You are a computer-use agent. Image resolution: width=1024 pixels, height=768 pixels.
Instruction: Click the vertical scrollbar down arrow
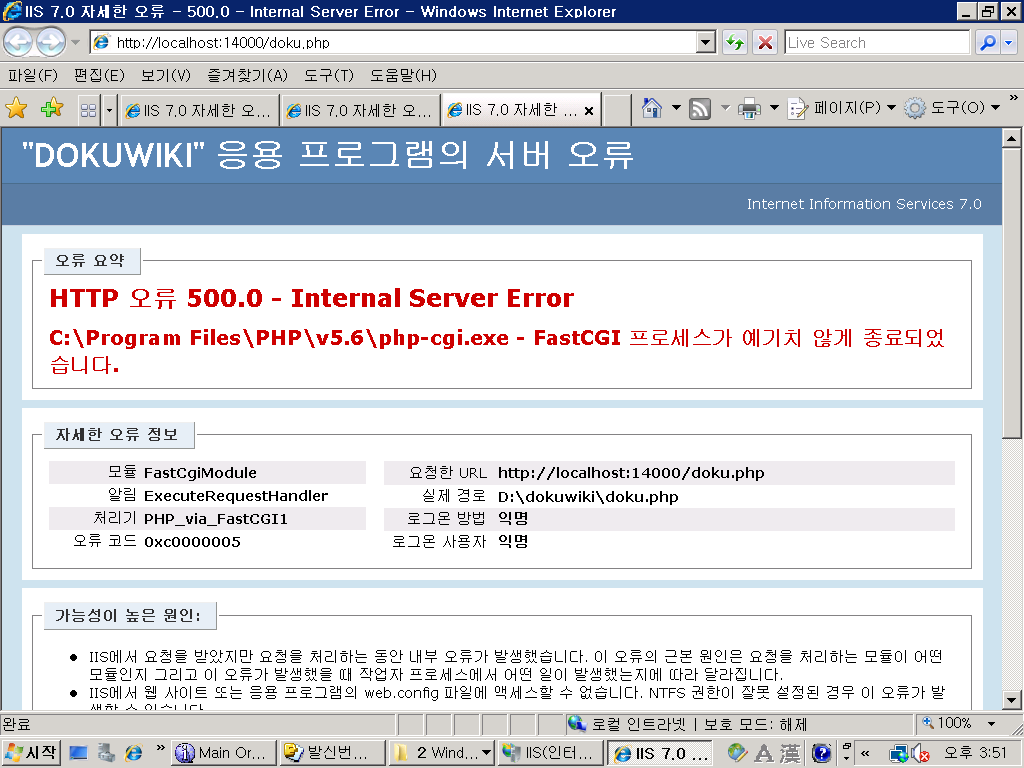click(1011, 699)
